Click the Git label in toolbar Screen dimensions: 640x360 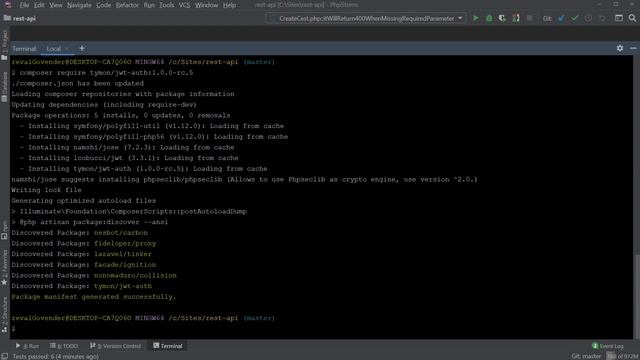point(547,18)
